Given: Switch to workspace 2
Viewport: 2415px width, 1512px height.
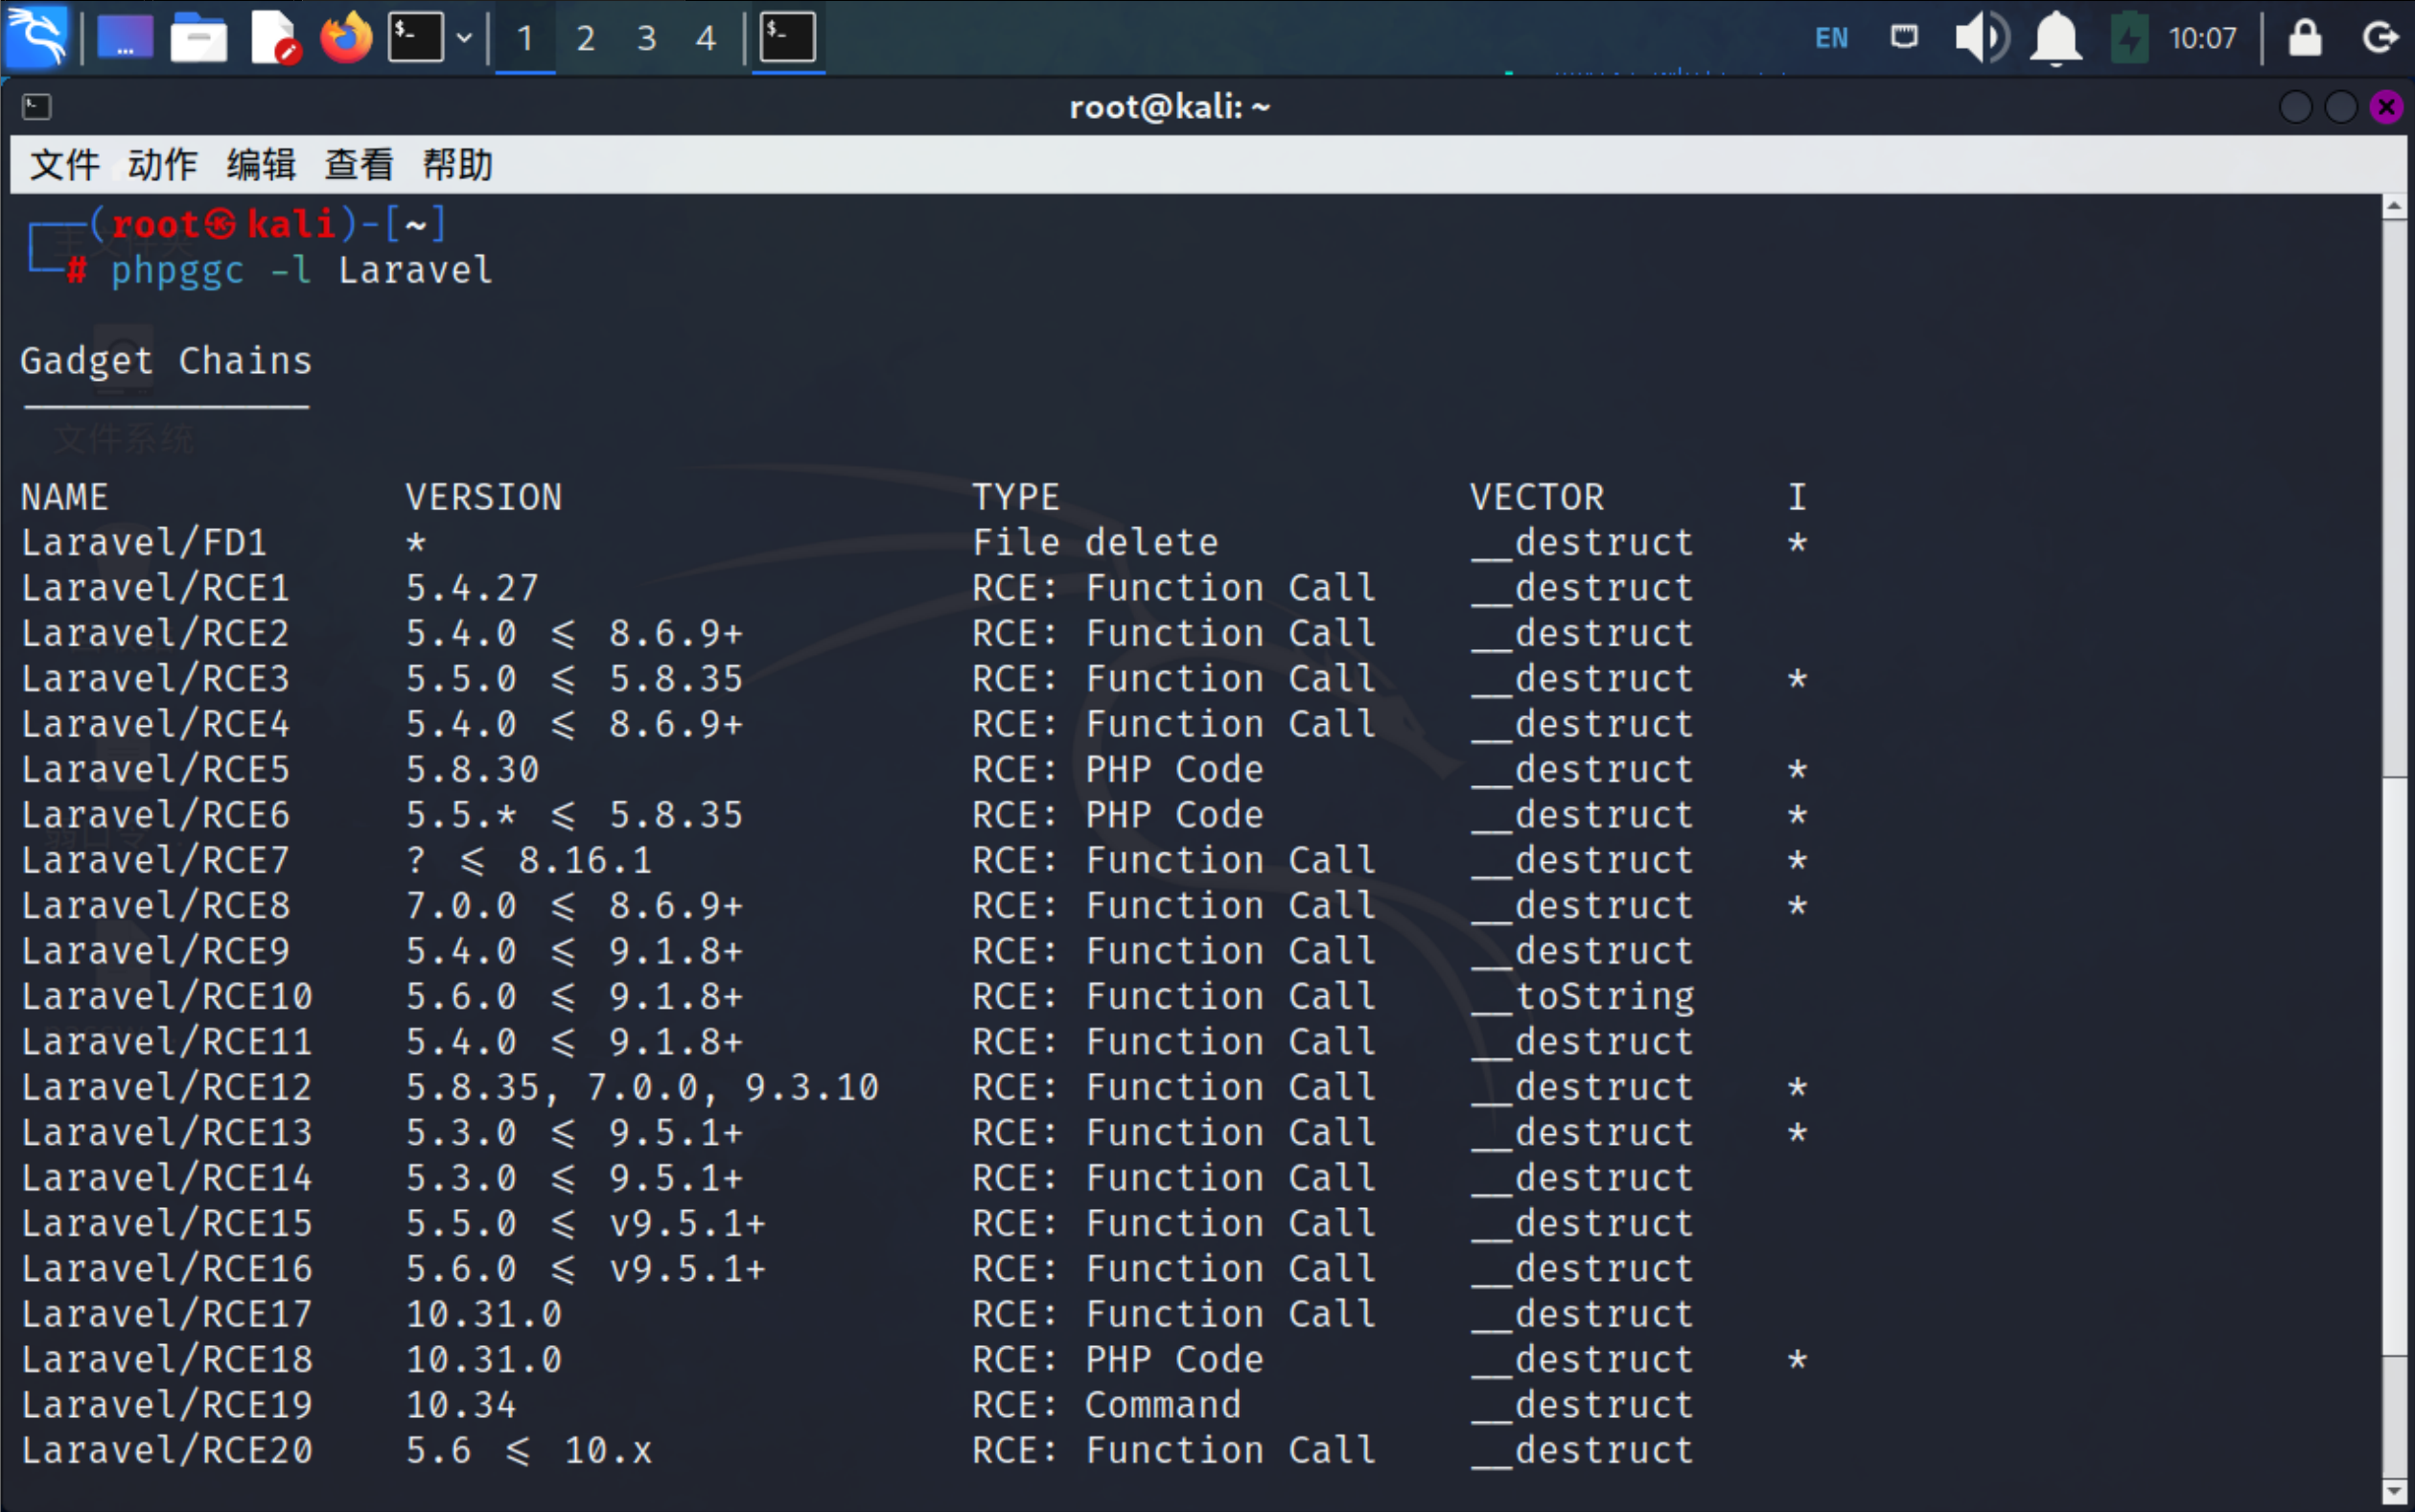Looking at the screenshot, I should click(x=586, y=39).
